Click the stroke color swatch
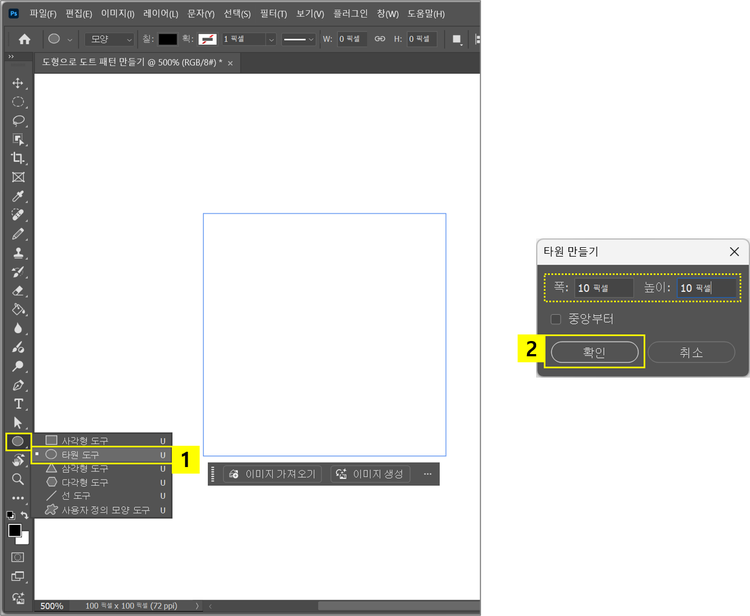Screen dimensions: 750x616 pyautogui.click(x=207, y=39)
